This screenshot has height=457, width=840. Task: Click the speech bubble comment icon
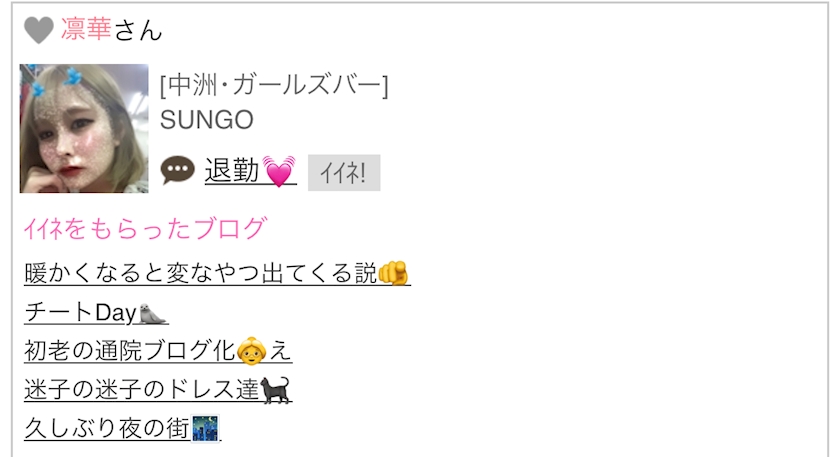click(177, 170)
